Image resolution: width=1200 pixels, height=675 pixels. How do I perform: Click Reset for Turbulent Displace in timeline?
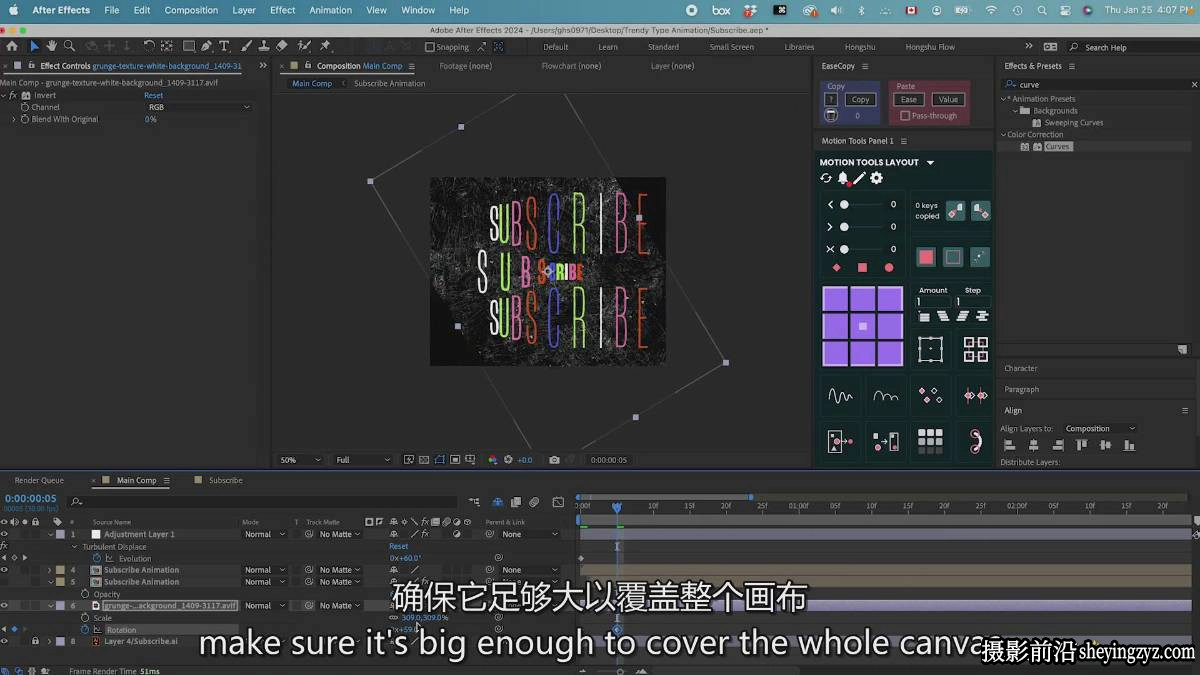[x=398, y=546]
